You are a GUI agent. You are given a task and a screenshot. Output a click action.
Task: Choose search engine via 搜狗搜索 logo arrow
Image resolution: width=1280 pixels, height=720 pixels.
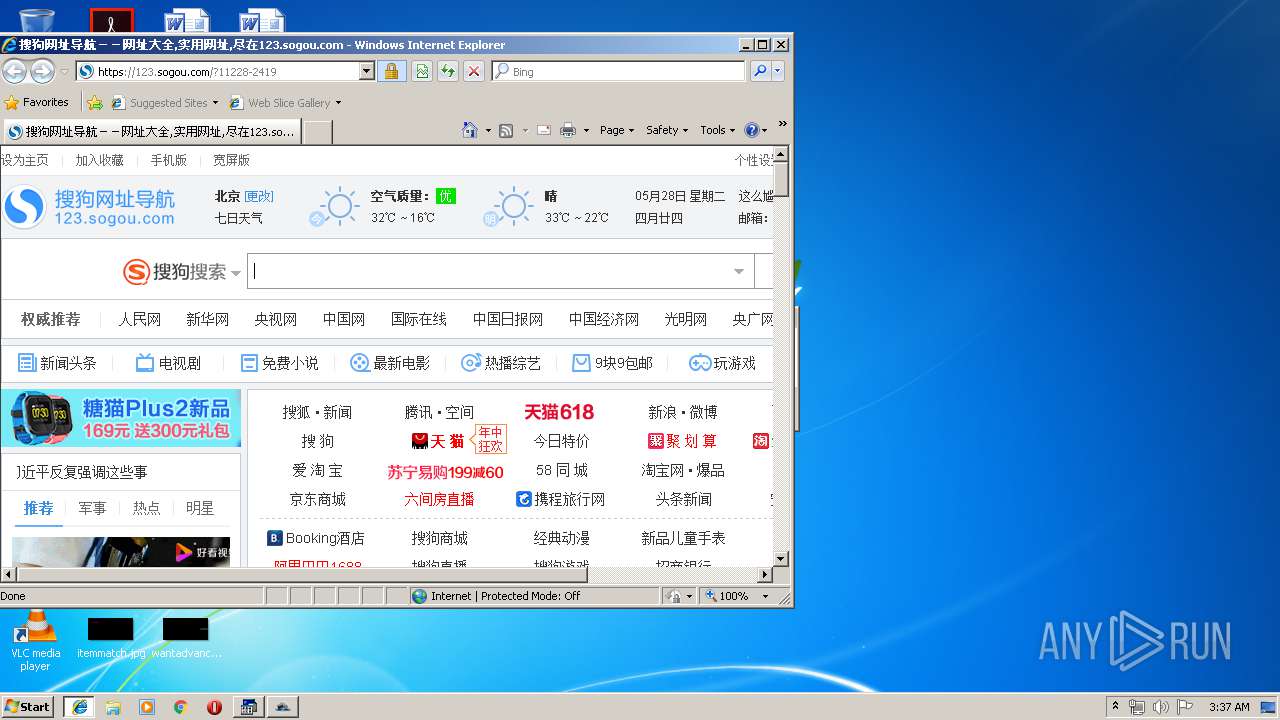[x=236, y=273]
